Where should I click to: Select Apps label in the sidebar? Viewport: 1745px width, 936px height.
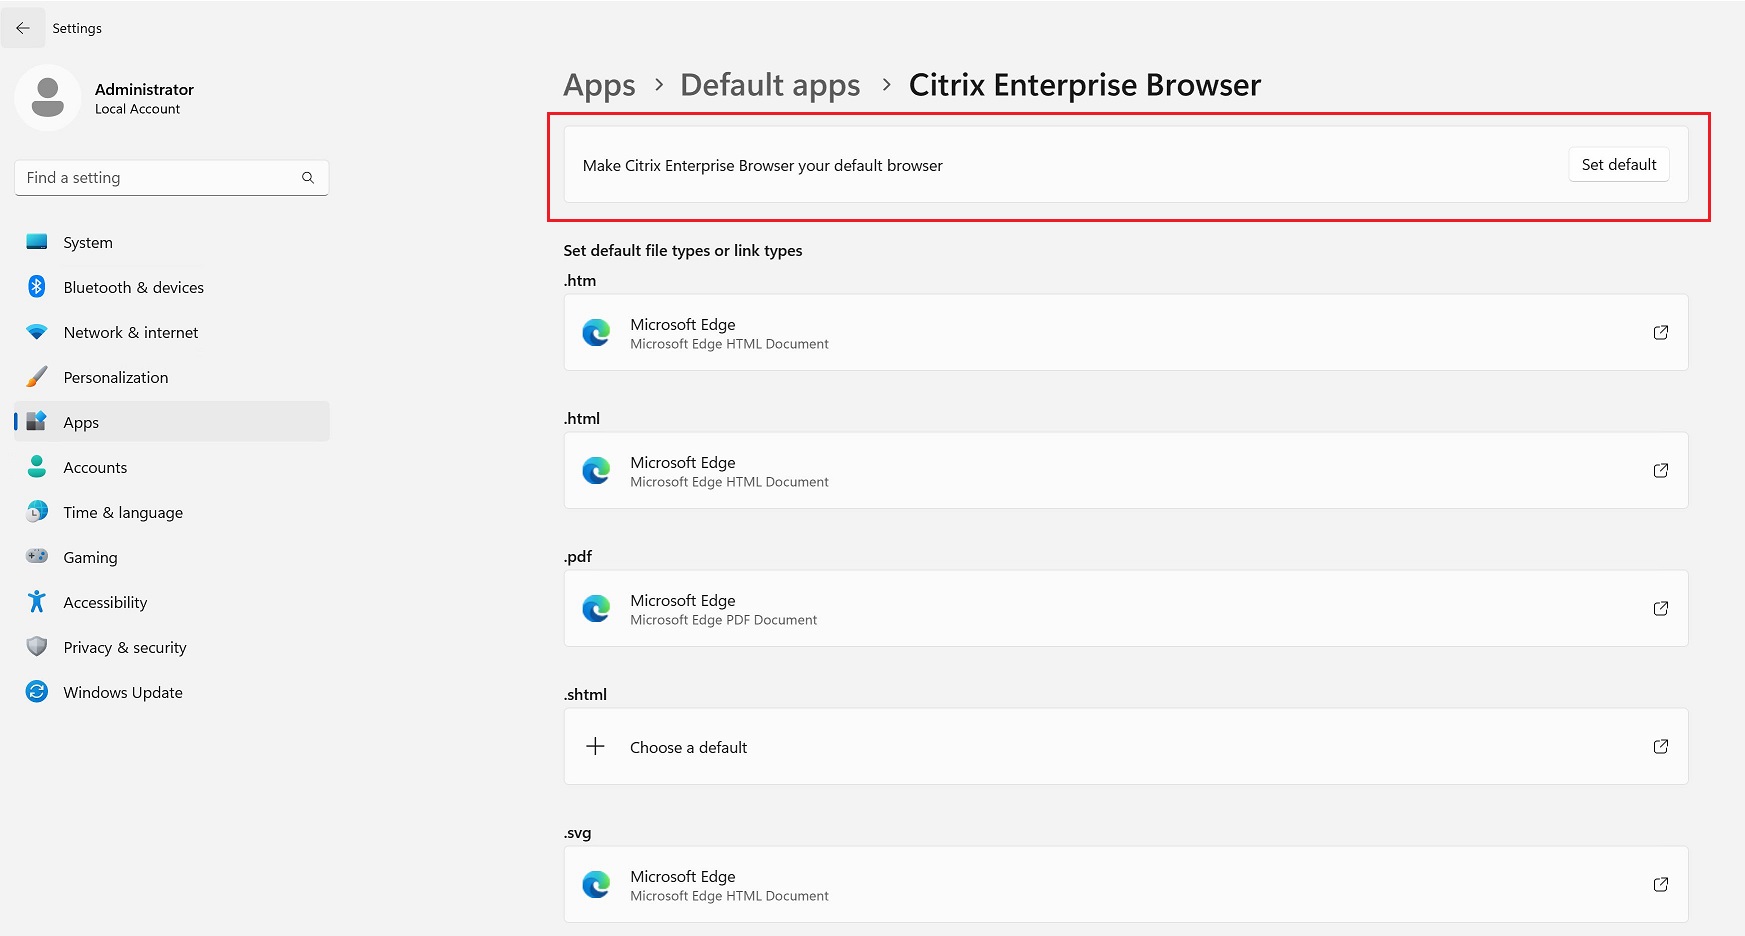point(81,423)
